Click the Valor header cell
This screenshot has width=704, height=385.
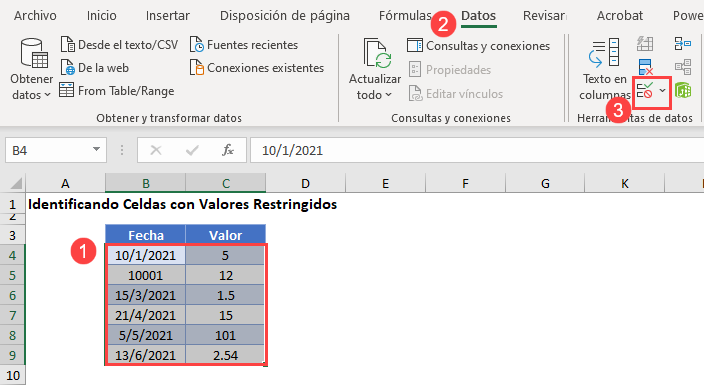225,235
